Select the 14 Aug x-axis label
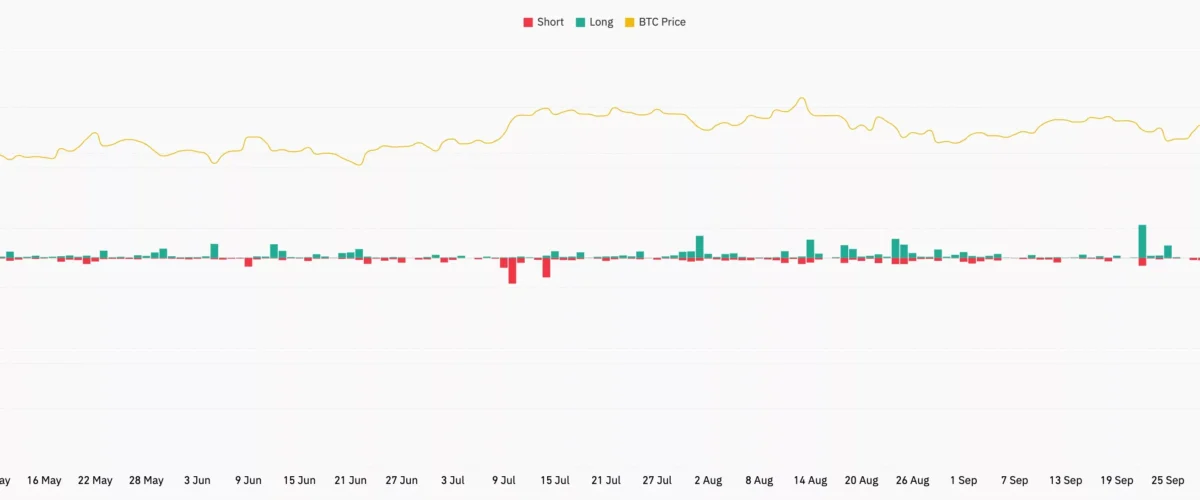The image size is (1200, 500). [x=810, y=480]
